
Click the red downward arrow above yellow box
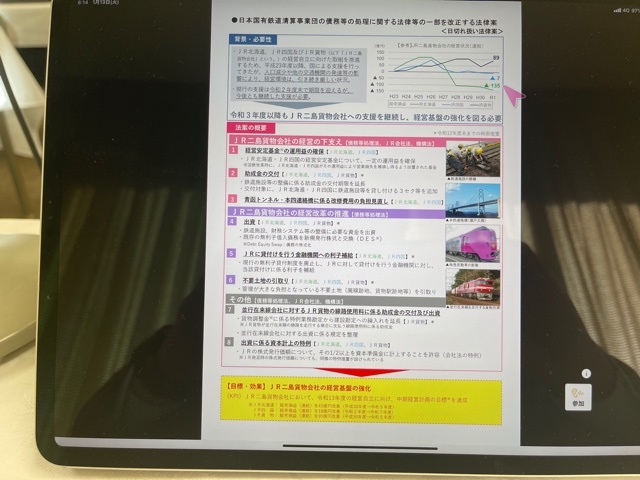[361, 372]
